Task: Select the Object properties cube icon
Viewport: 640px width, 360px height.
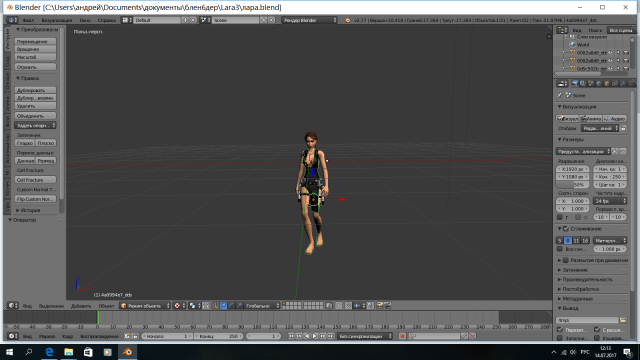Action: 607,84
